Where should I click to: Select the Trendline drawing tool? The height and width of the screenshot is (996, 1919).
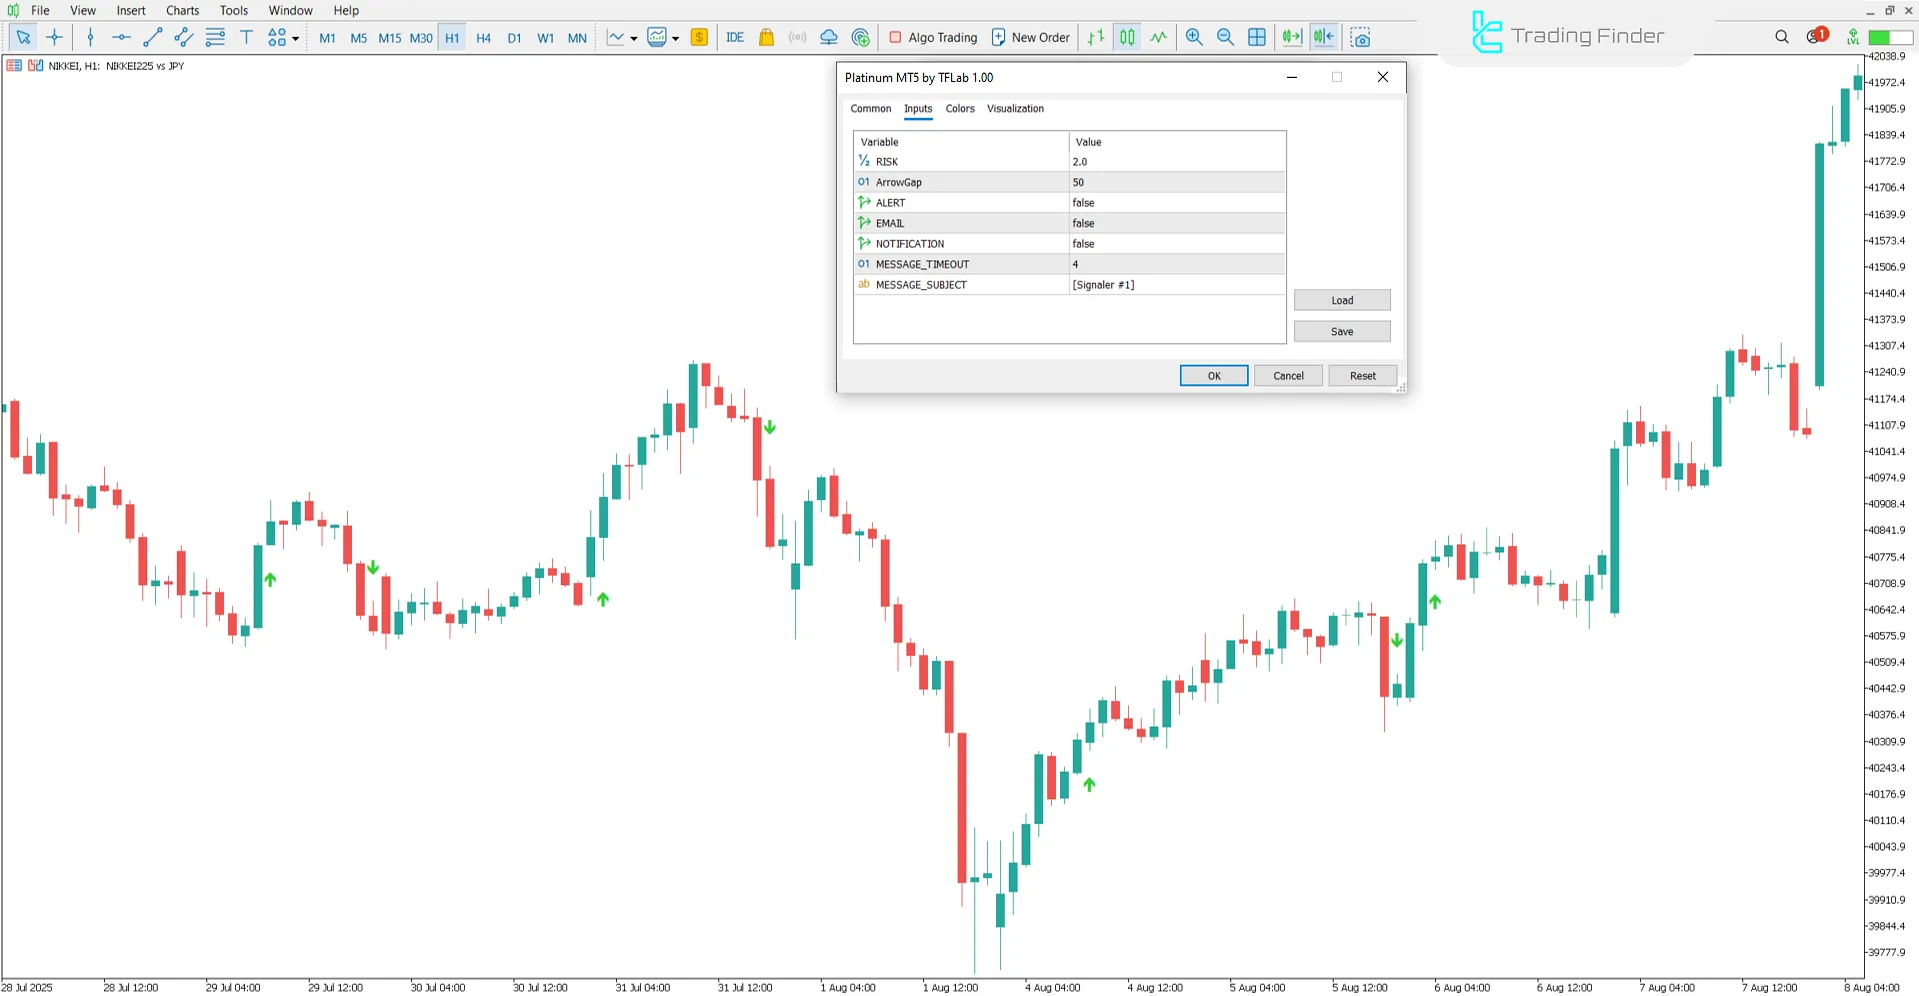pos(152,37)
